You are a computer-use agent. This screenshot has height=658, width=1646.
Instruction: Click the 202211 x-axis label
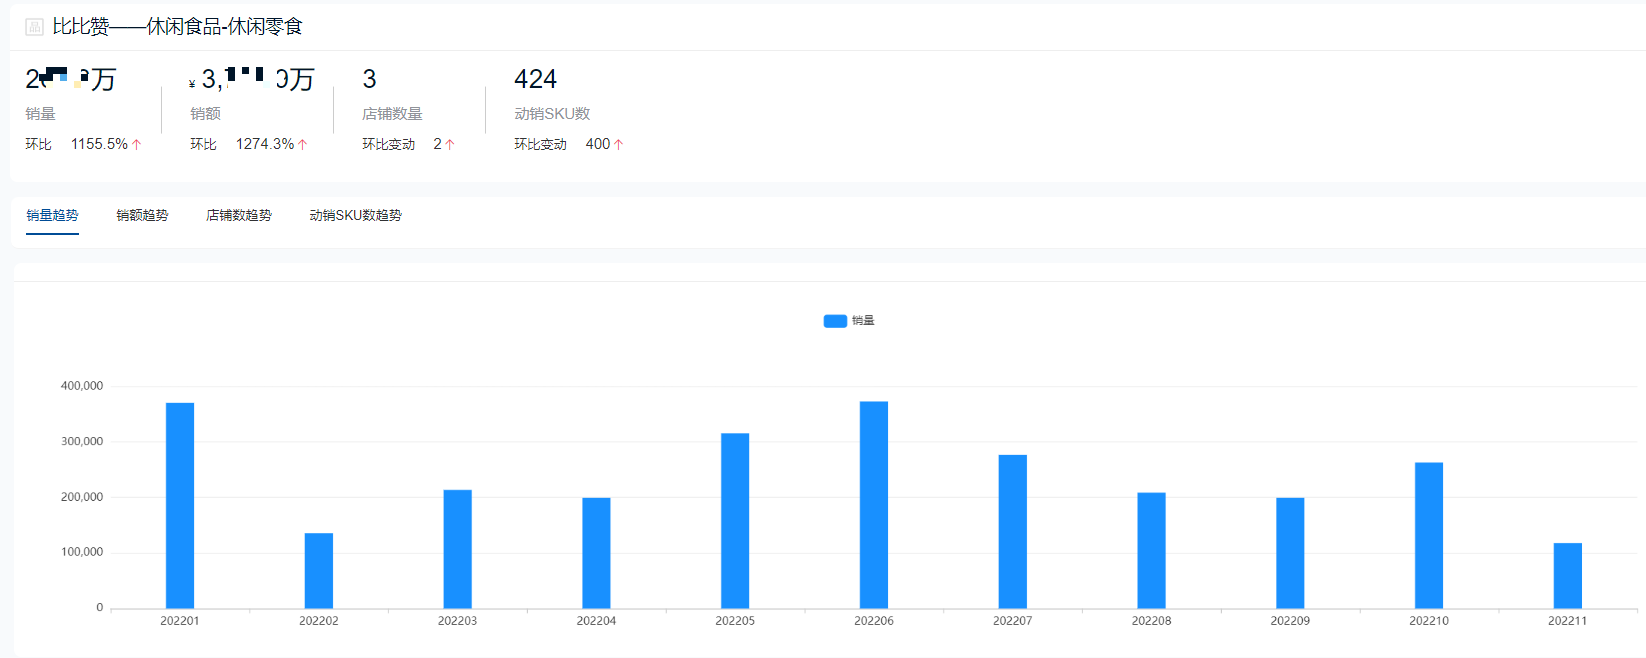point(1568,621)
